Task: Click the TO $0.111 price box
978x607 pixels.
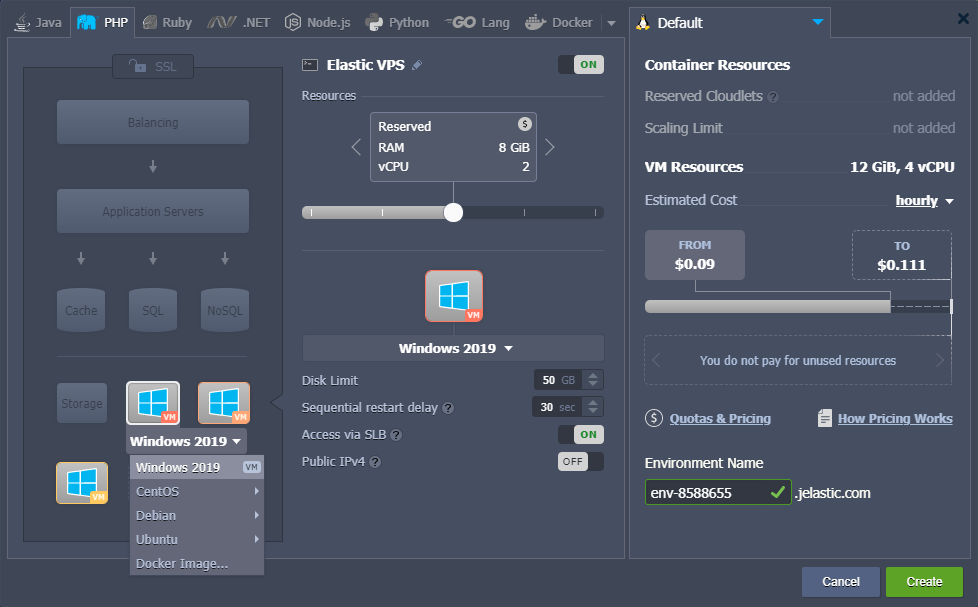Action: (x=901, y=255)
